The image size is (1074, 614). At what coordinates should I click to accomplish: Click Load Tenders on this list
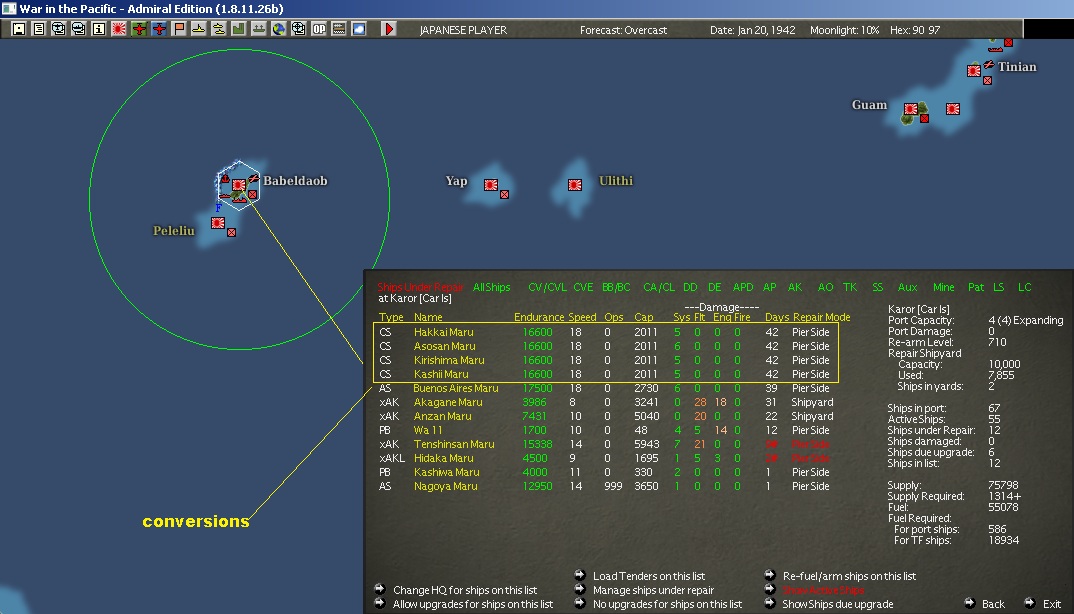[649, 576]
